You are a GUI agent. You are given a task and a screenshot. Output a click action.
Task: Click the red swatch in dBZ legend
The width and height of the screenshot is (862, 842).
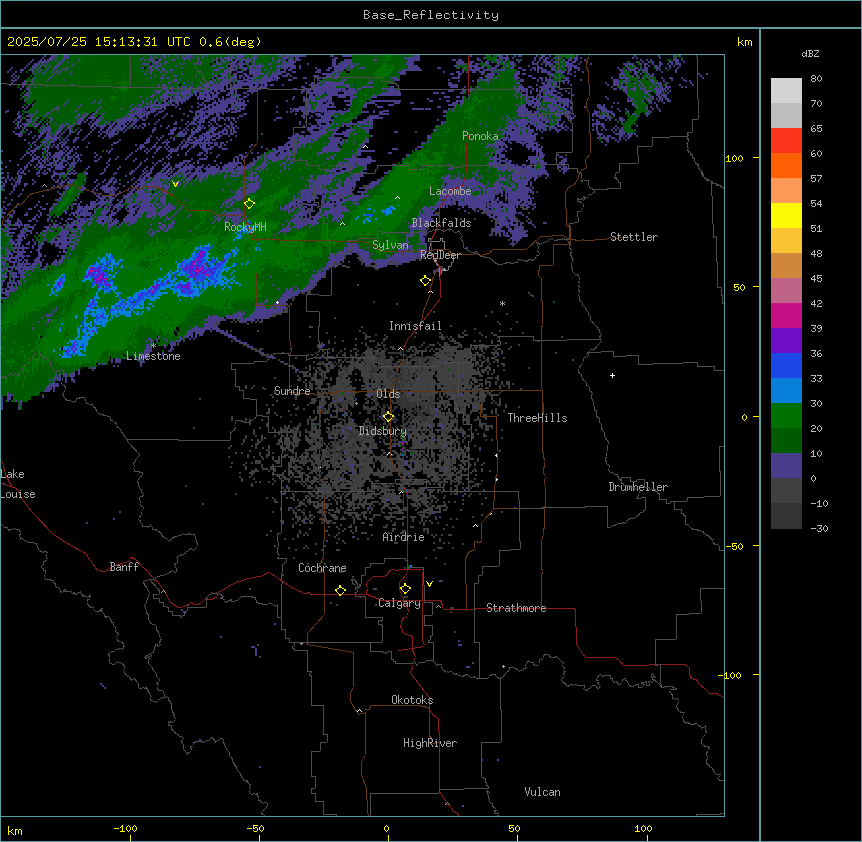coord(786,140)
